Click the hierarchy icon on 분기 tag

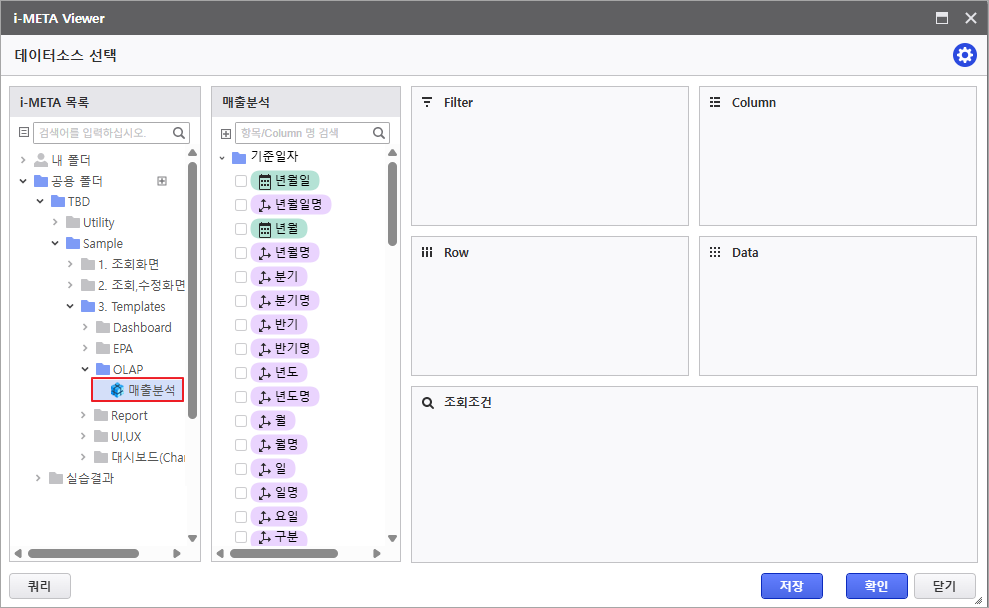click(265, 277)
